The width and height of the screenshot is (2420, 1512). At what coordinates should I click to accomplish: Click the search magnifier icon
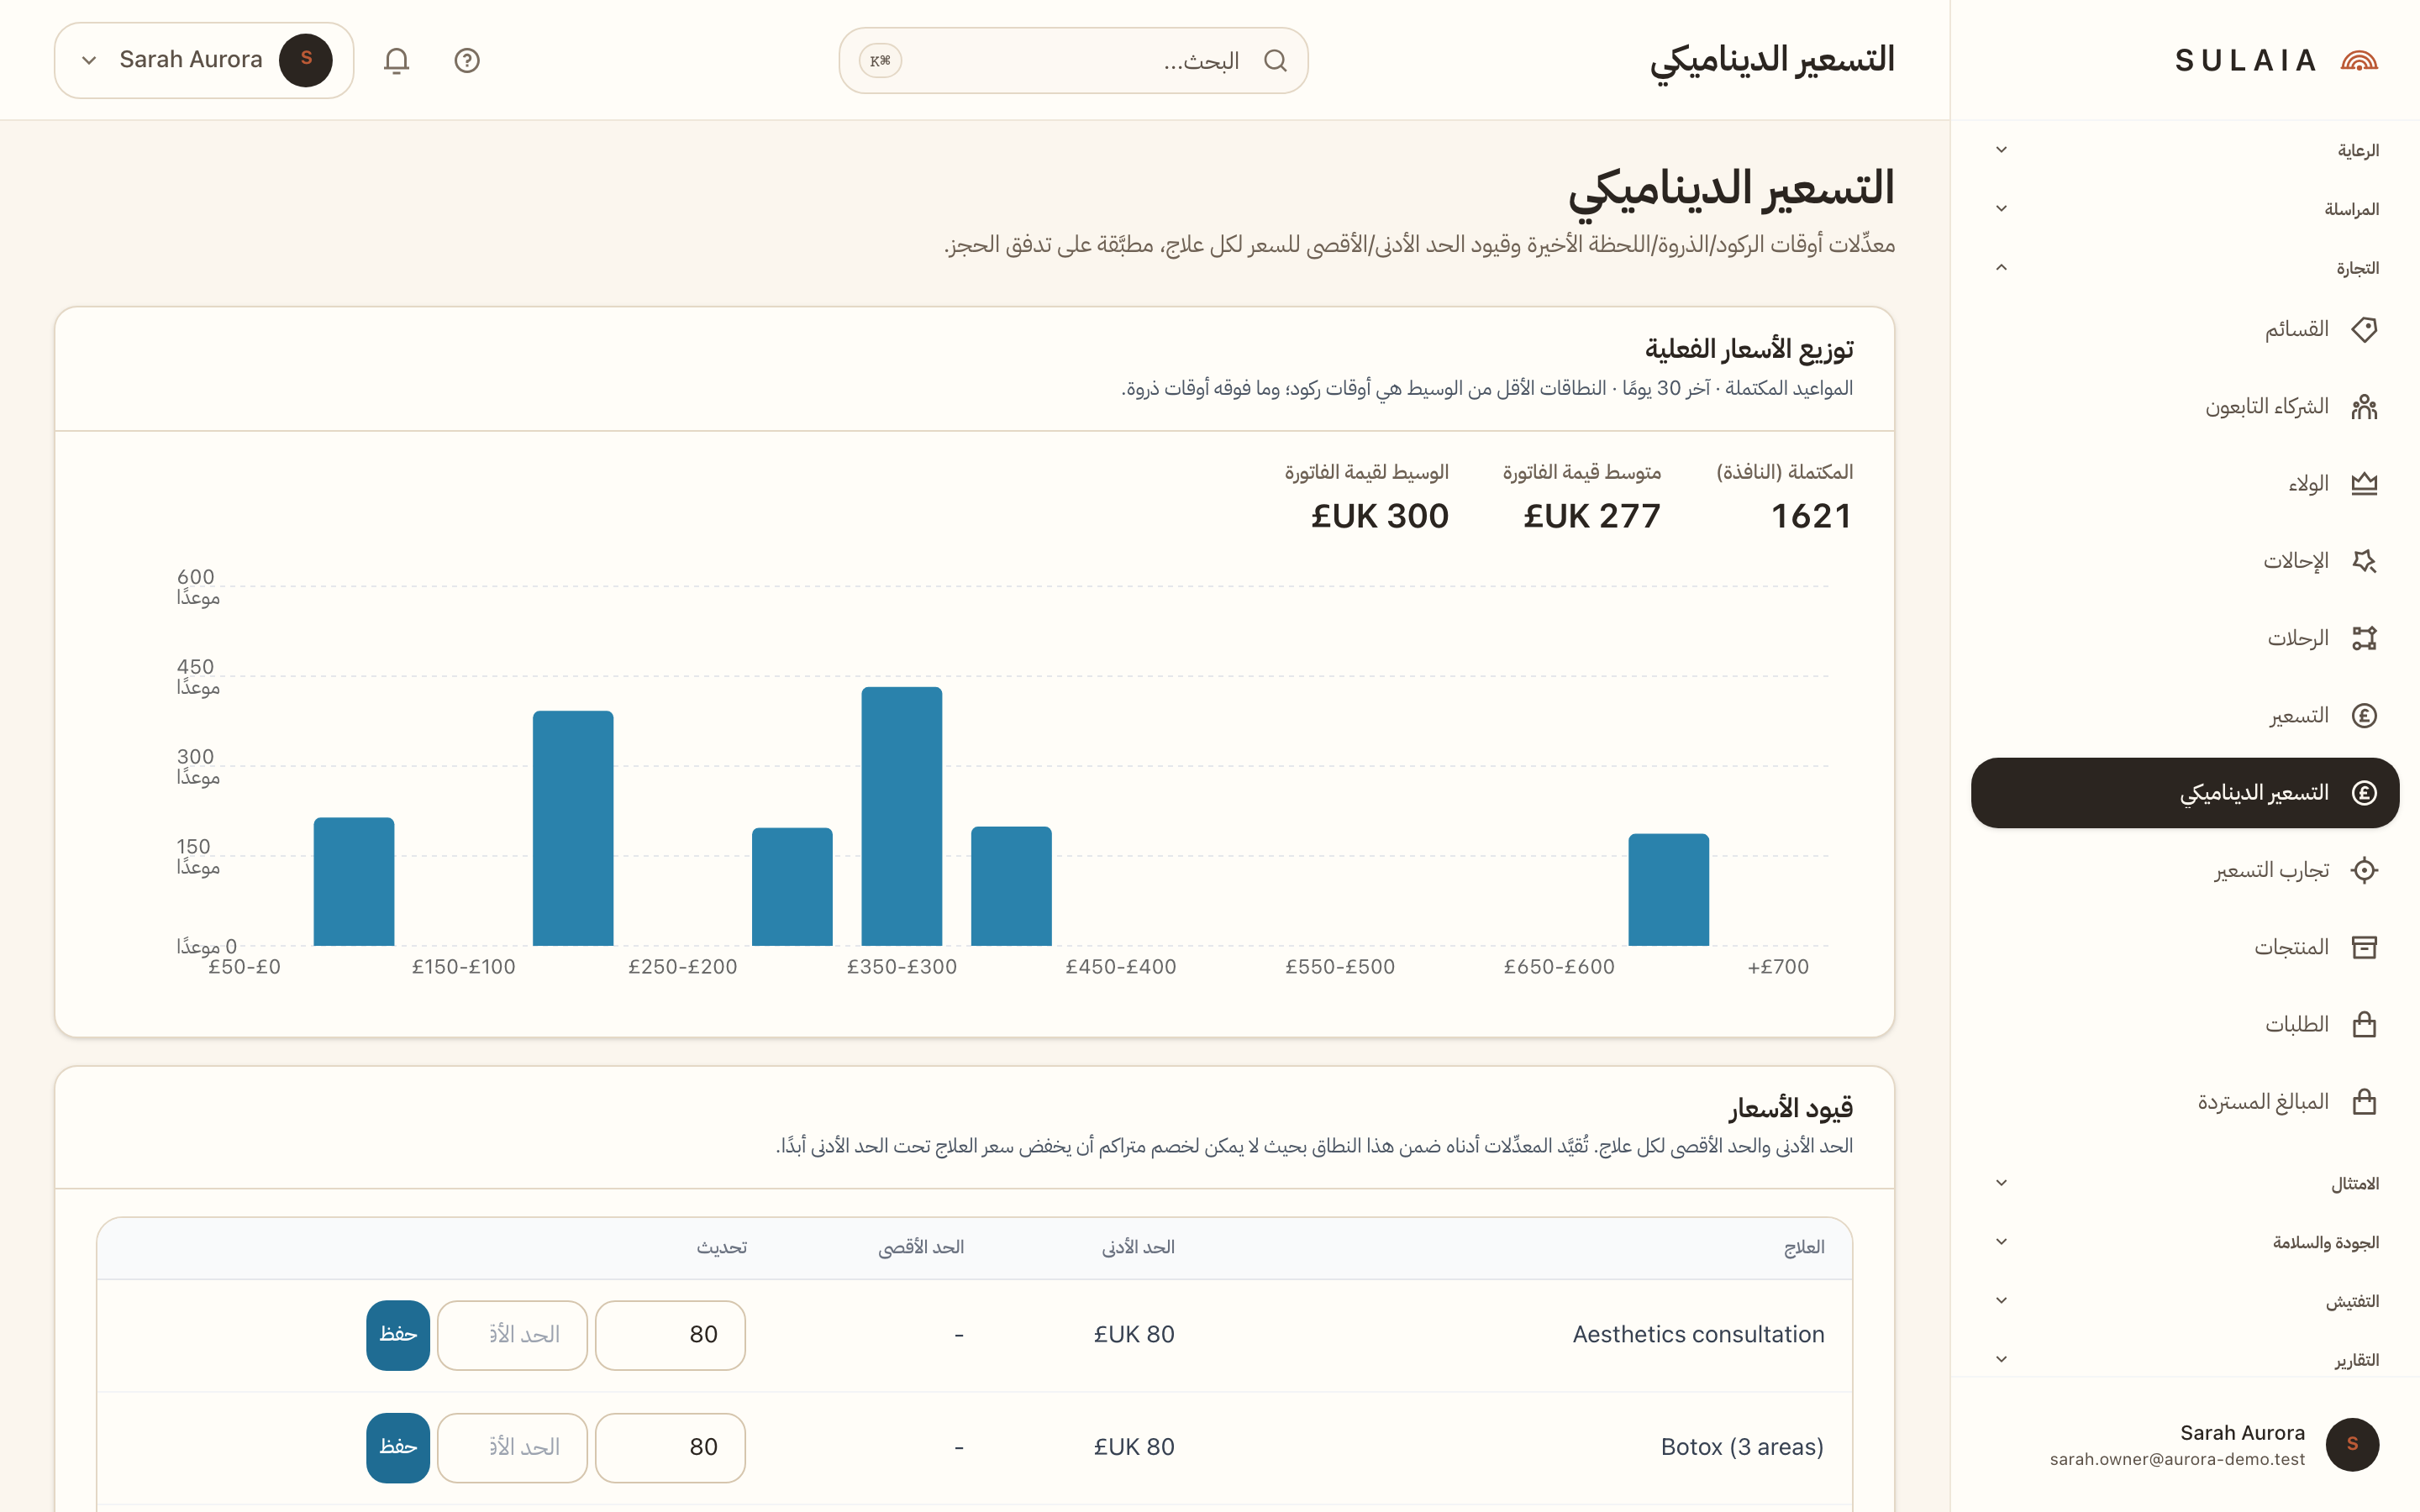1275,61
